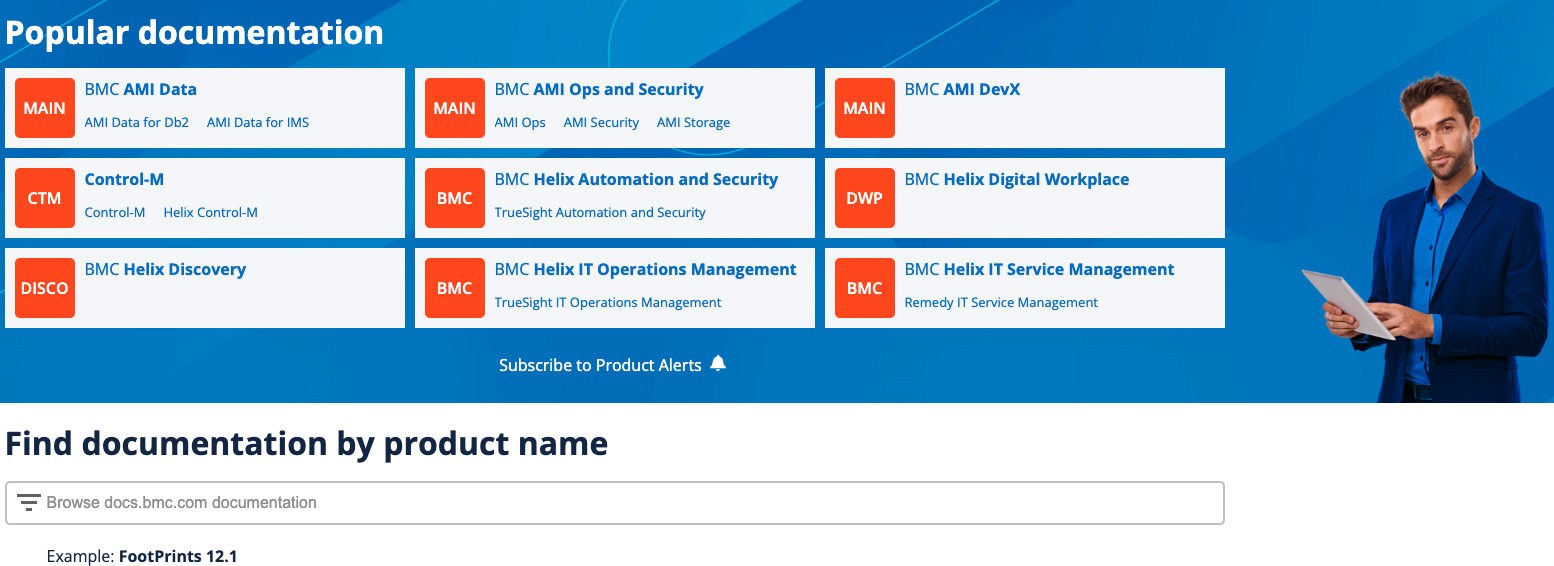Click the CTM icon for Control-M
1554x566 pixels.
tap(45, 198)
